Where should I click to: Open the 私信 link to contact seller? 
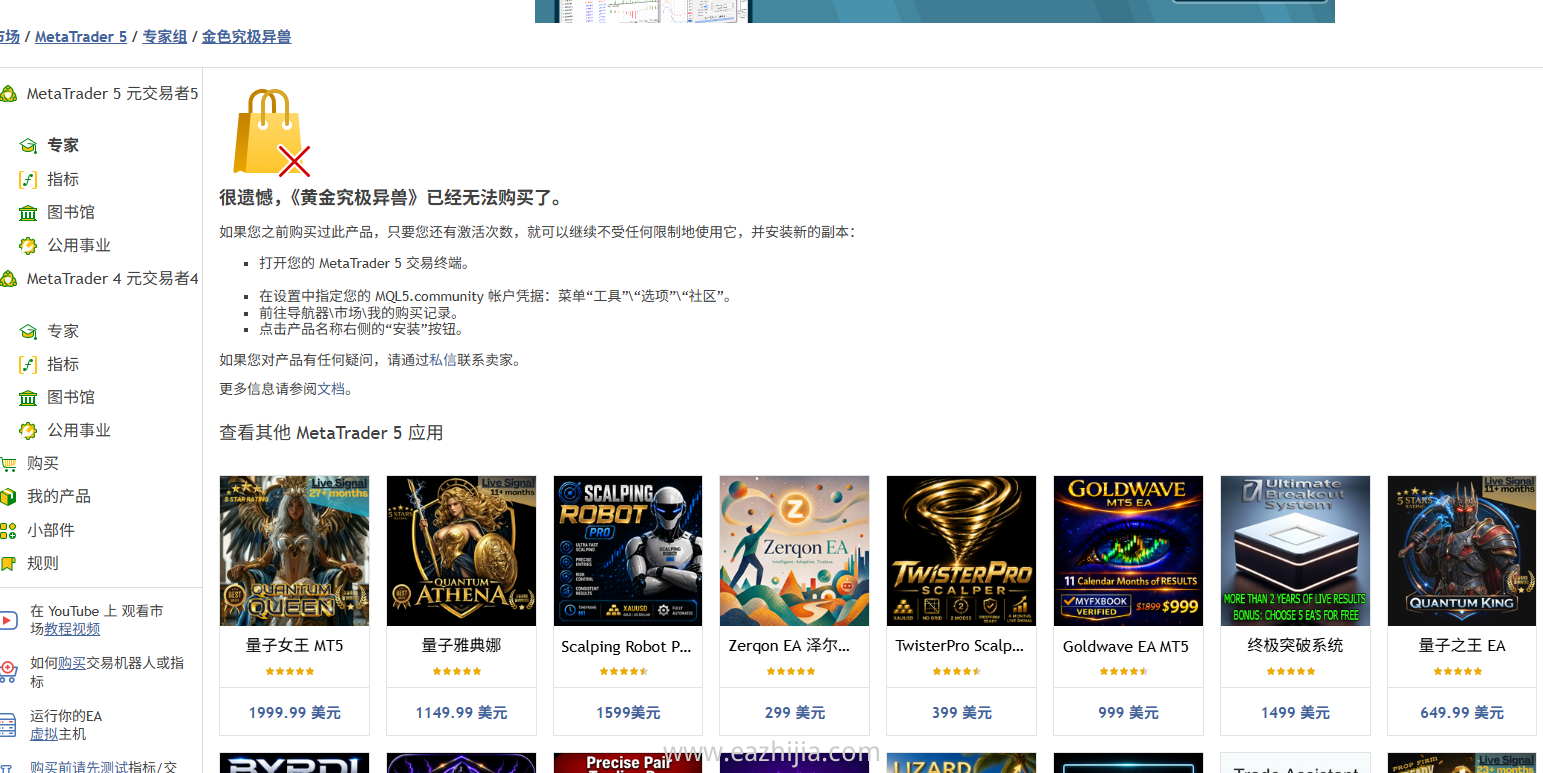[443, 360]
